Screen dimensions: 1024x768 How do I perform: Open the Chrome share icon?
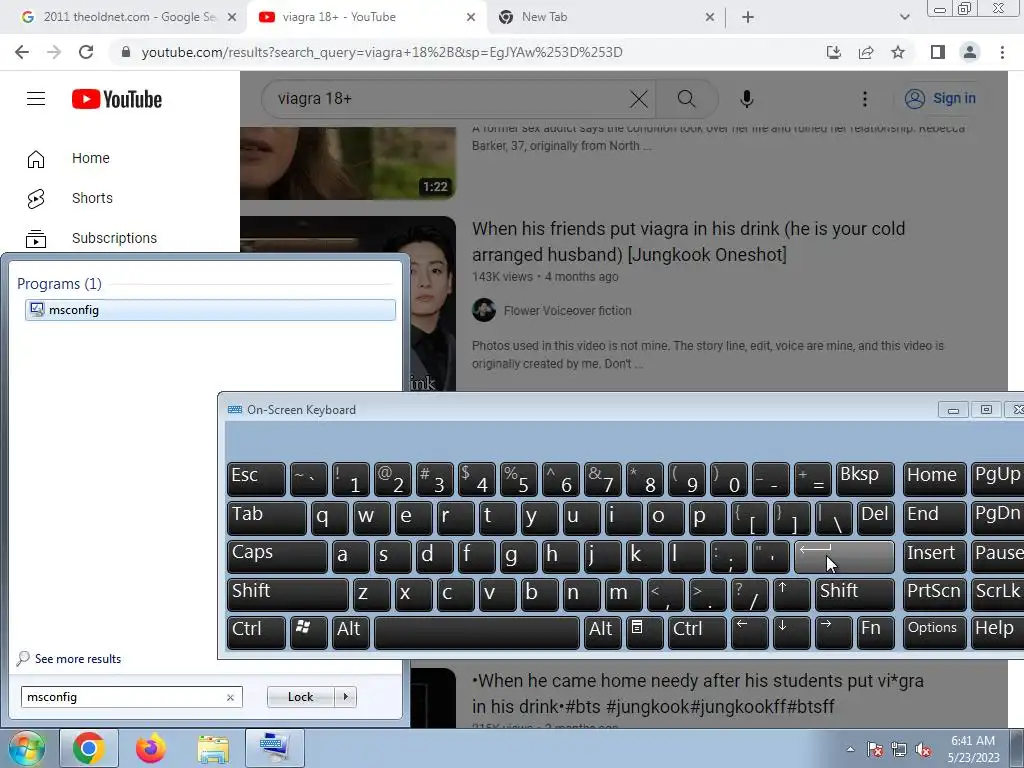click(866, 52)
